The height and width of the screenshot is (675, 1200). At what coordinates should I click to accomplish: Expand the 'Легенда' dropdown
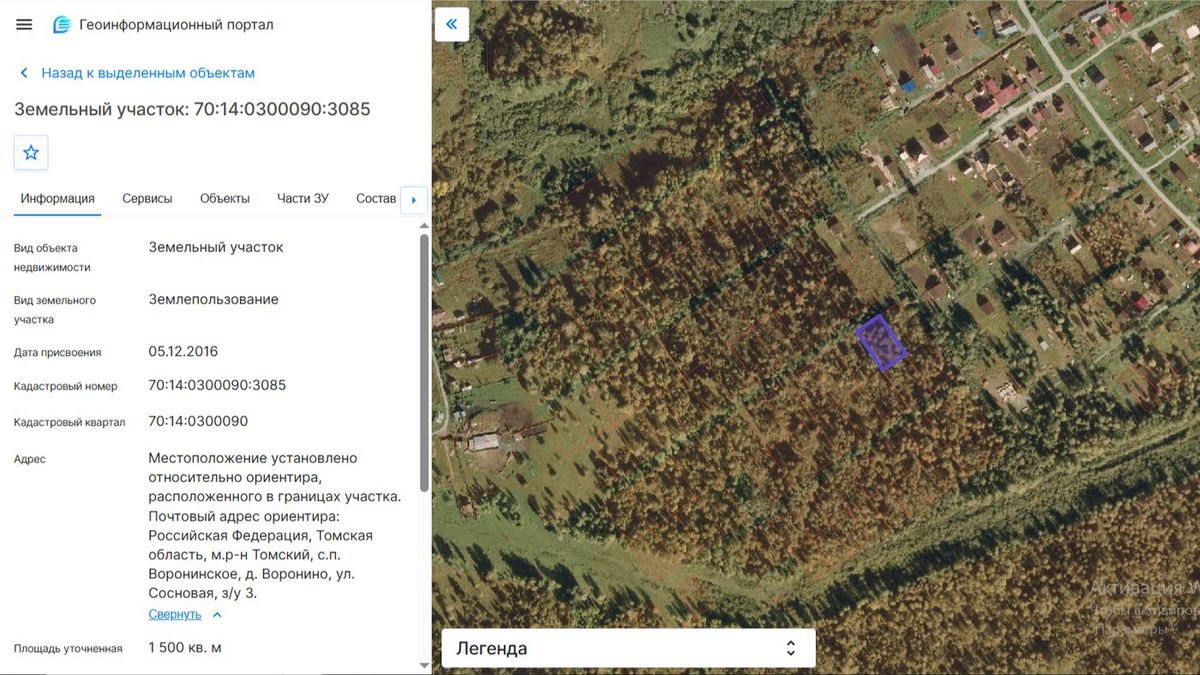(629, 648)
